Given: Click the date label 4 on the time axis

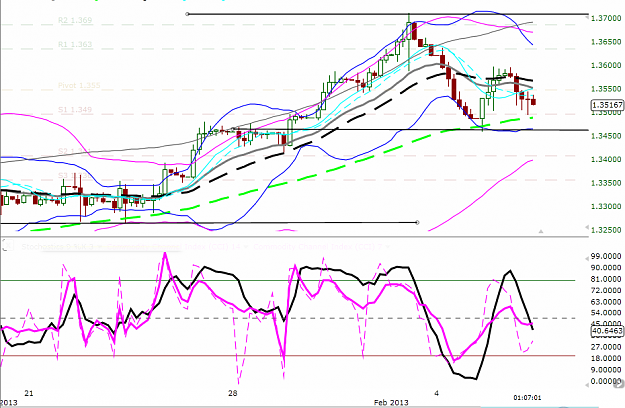Looking at the screenshot, I should [436, 393].
